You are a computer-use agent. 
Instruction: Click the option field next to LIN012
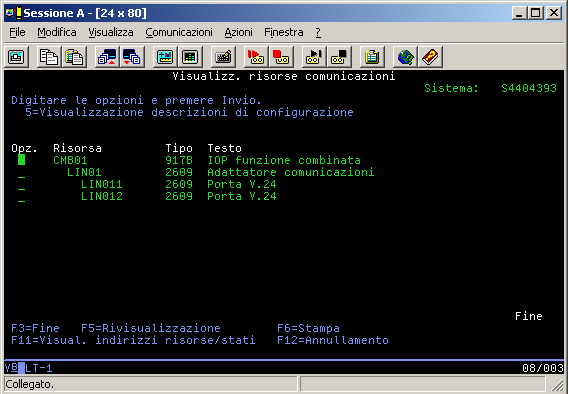click(x=21, y=196)
